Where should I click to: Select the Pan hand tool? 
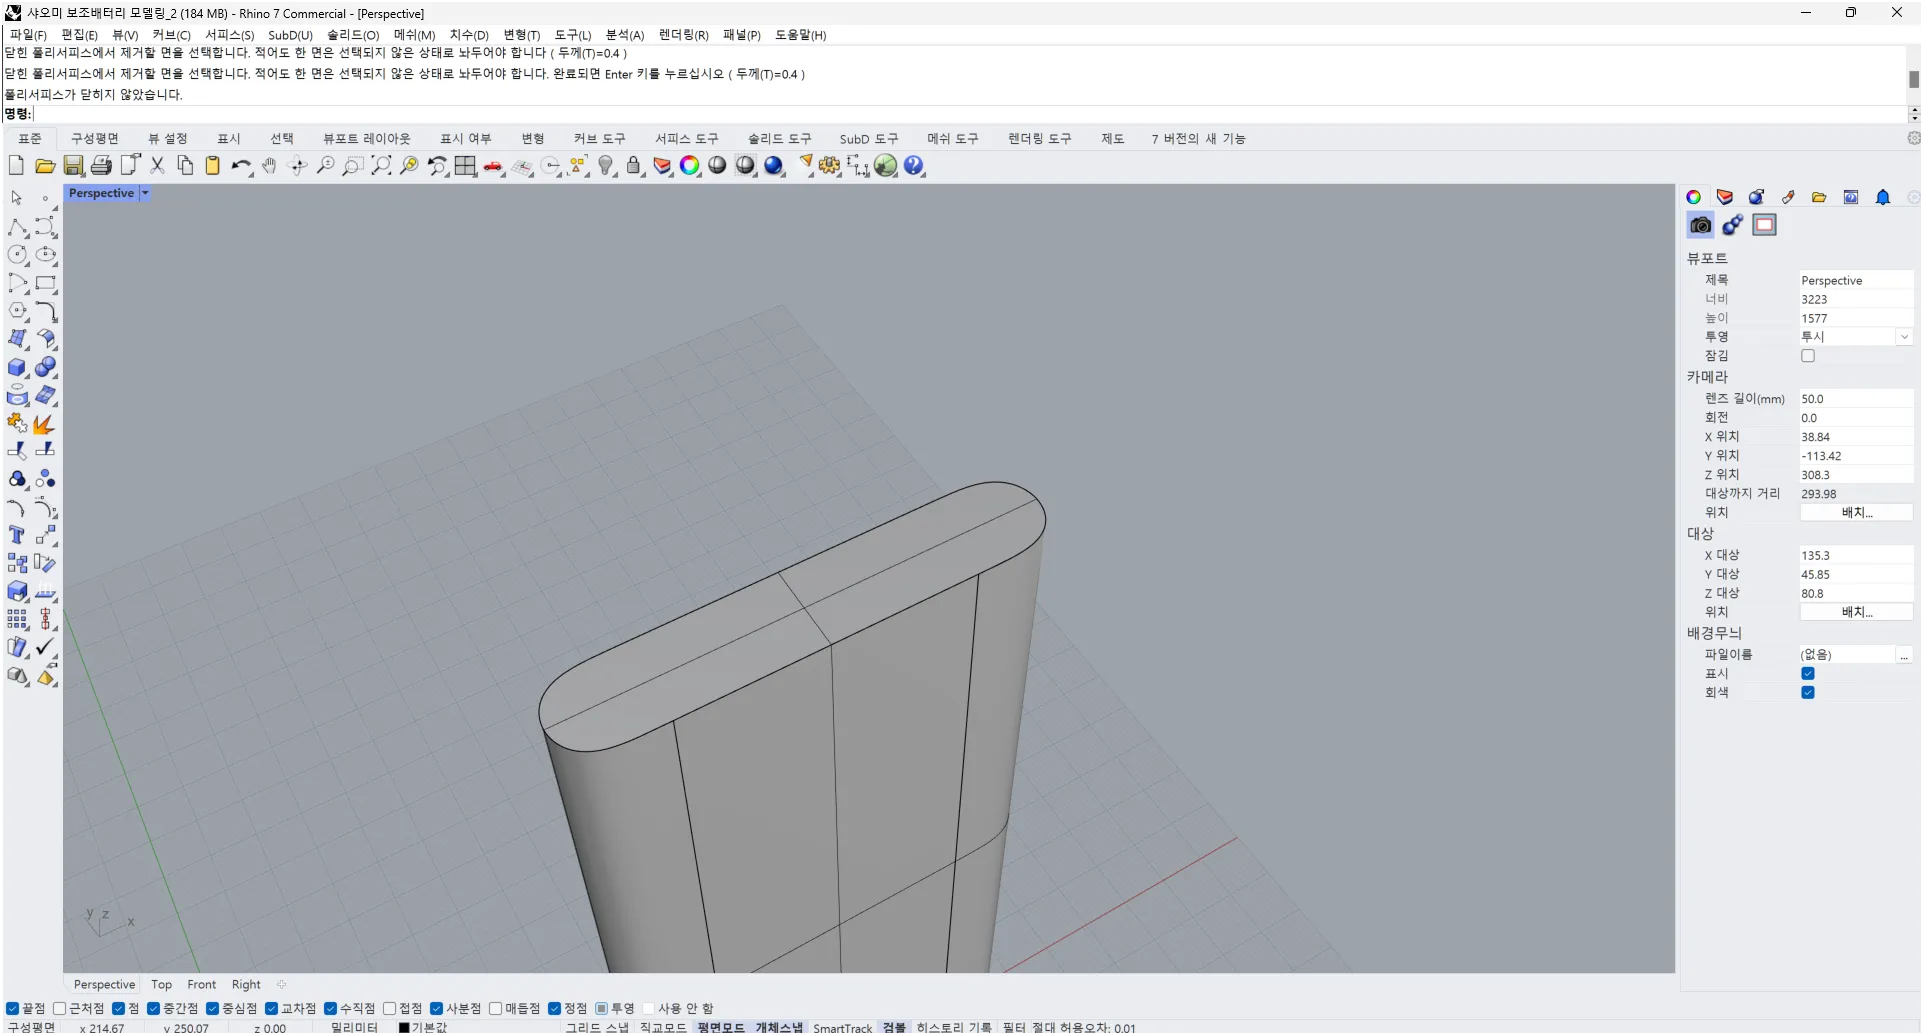pos(269,166)
